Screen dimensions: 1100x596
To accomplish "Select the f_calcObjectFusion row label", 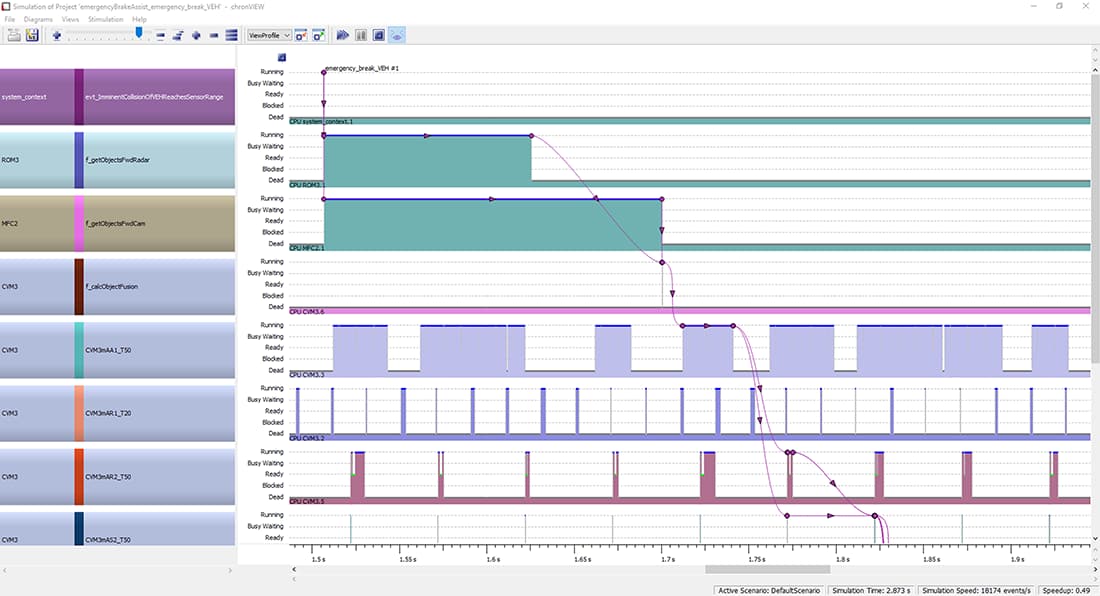I will [112, 287].
